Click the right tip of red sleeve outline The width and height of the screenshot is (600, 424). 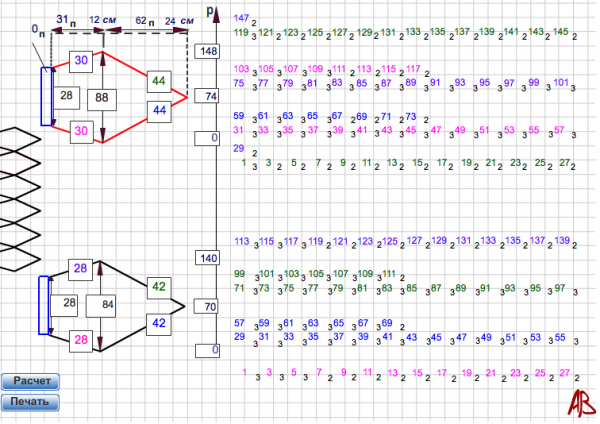(186, 96)
